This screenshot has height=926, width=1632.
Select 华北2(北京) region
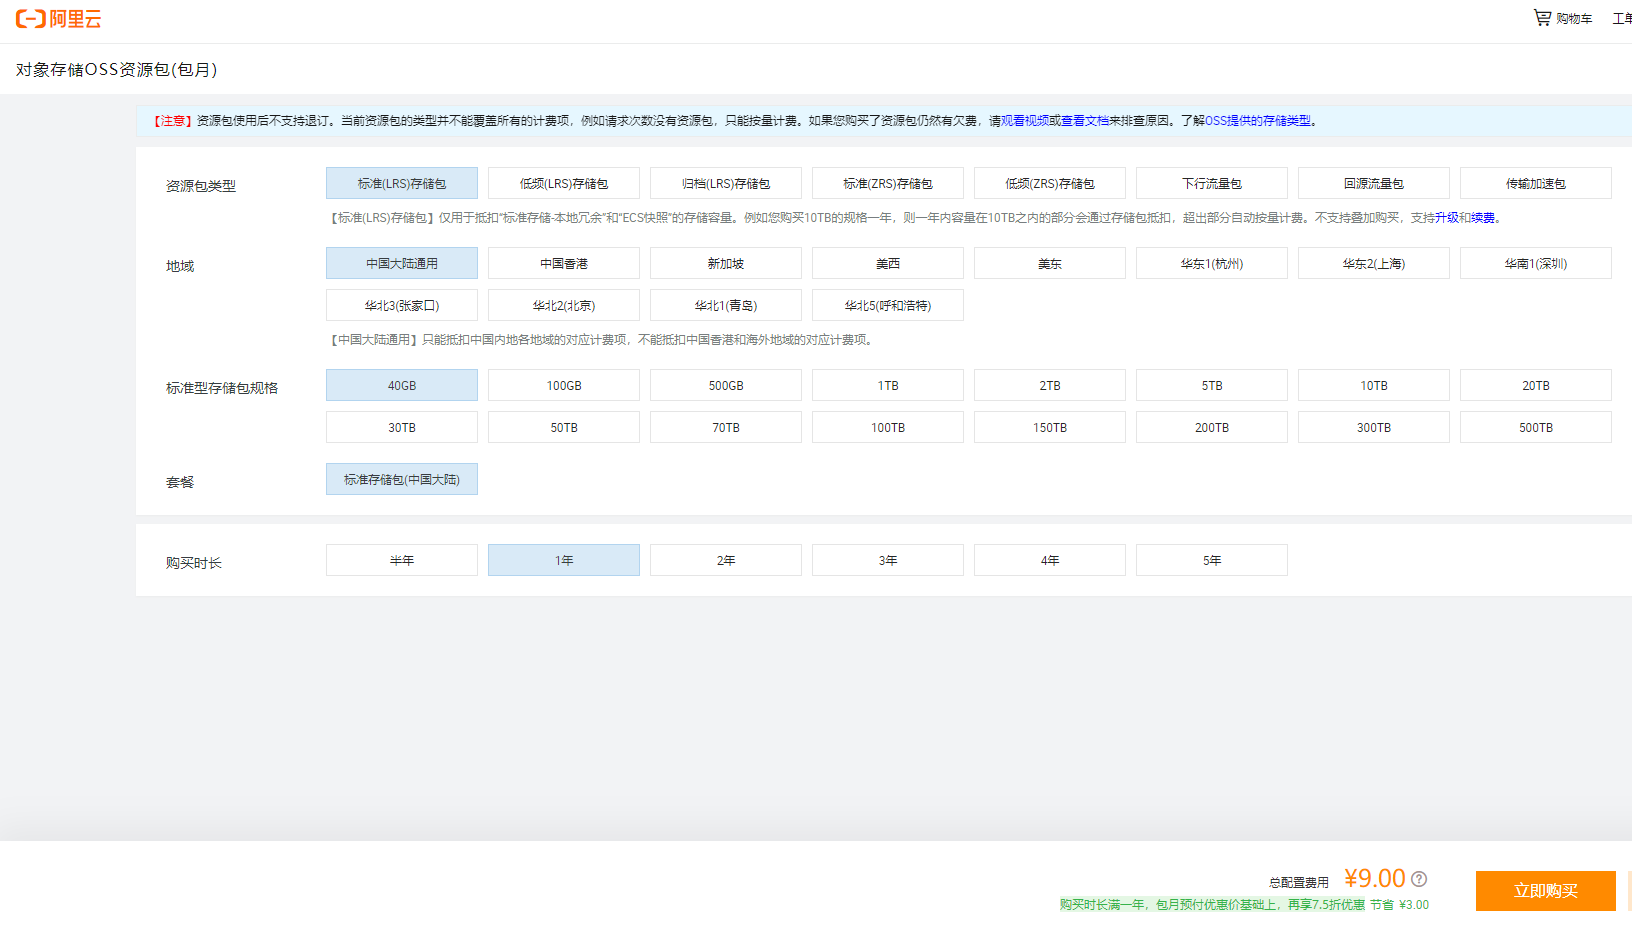tap(564, 305)
